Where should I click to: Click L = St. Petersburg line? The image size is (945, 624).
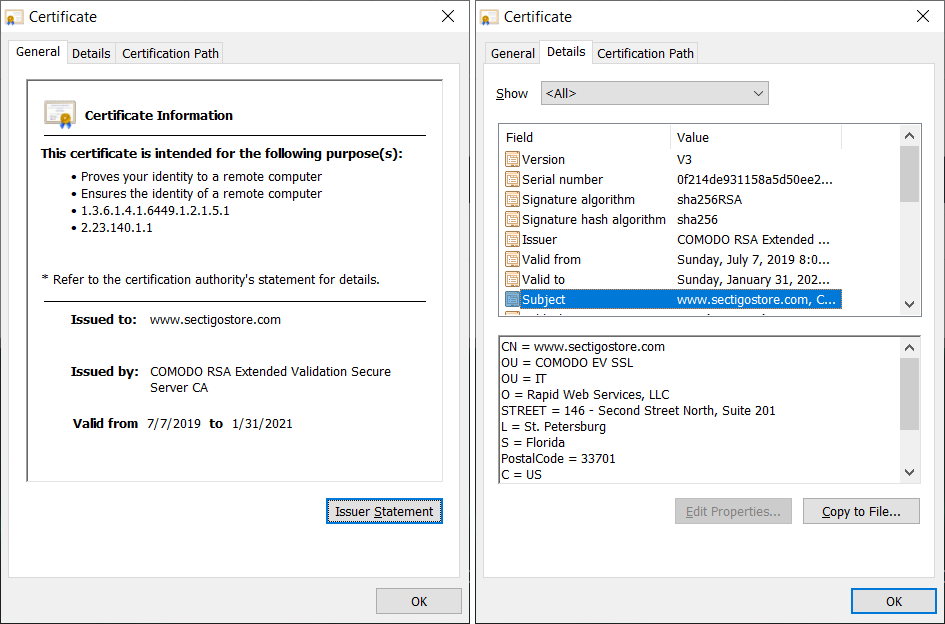pos(553,426)
